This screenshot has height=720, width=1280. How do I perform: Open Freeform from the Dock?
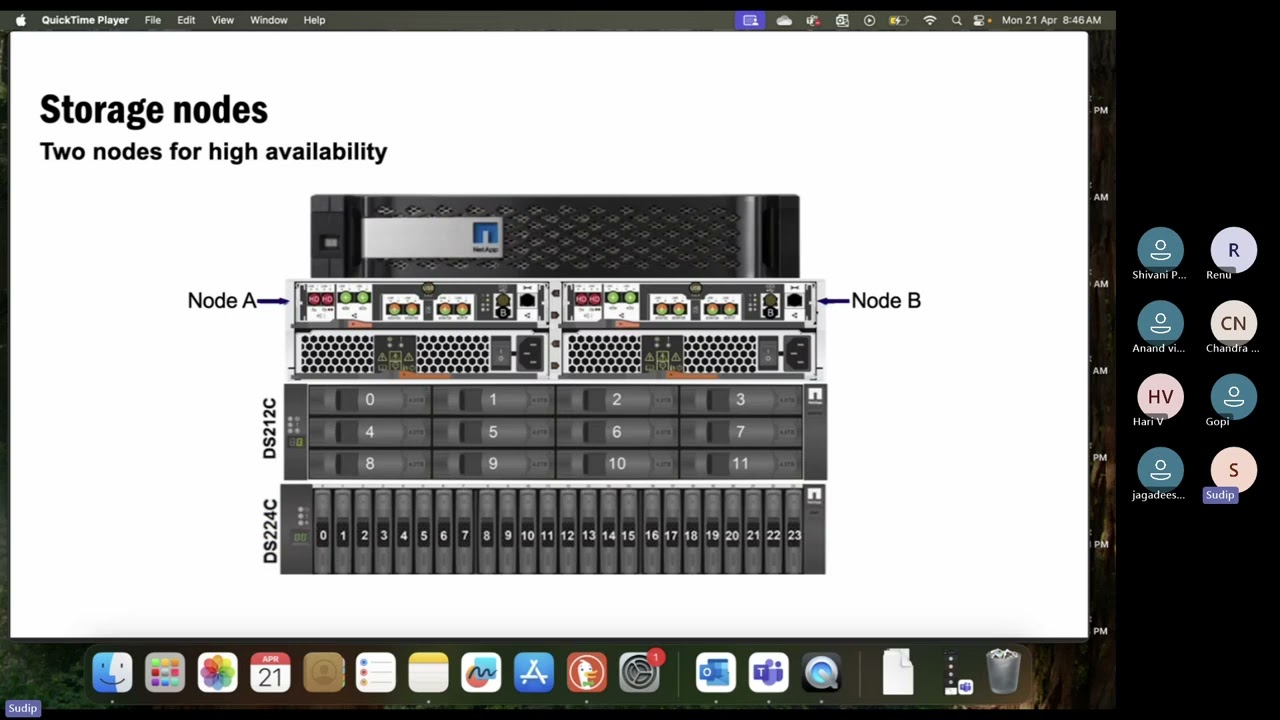tap(481, 672)
